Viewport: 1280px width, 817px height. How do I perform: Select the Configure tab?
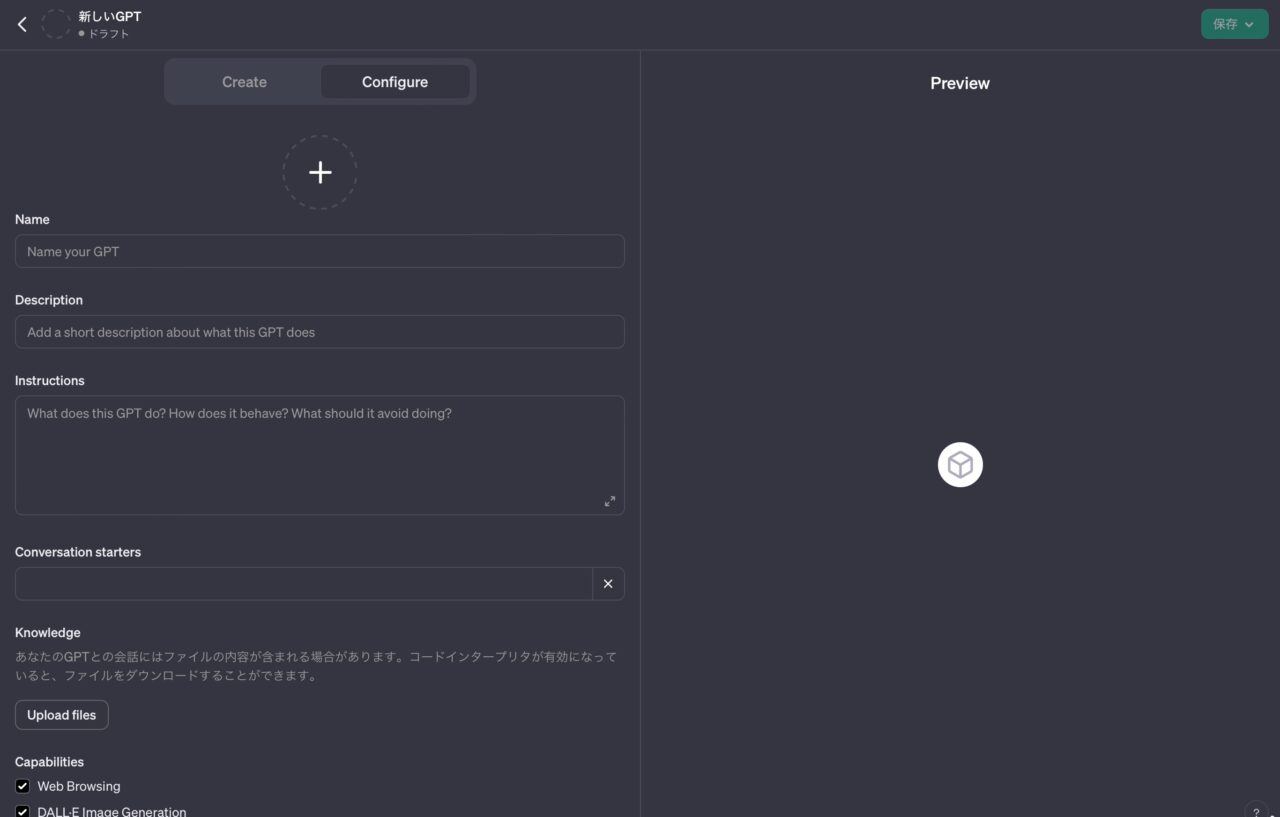(394, 82)
